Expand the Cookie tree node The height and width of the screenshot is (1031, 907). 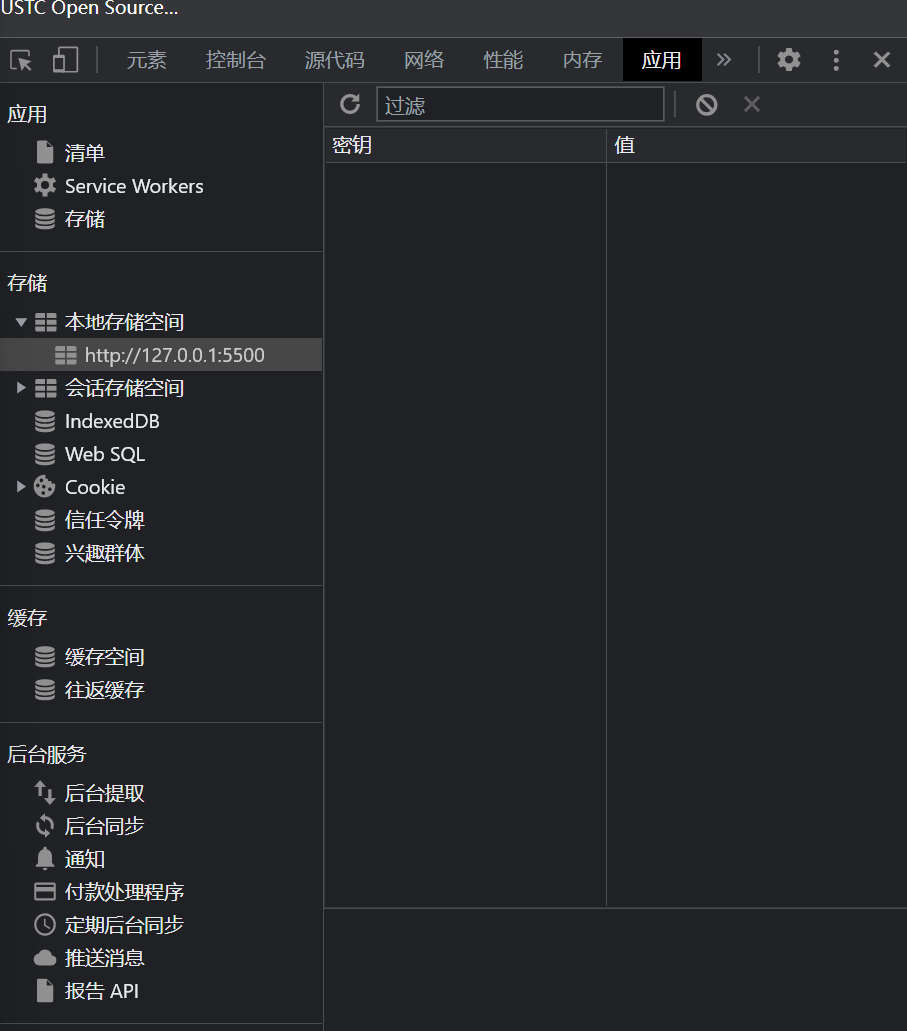21,487
